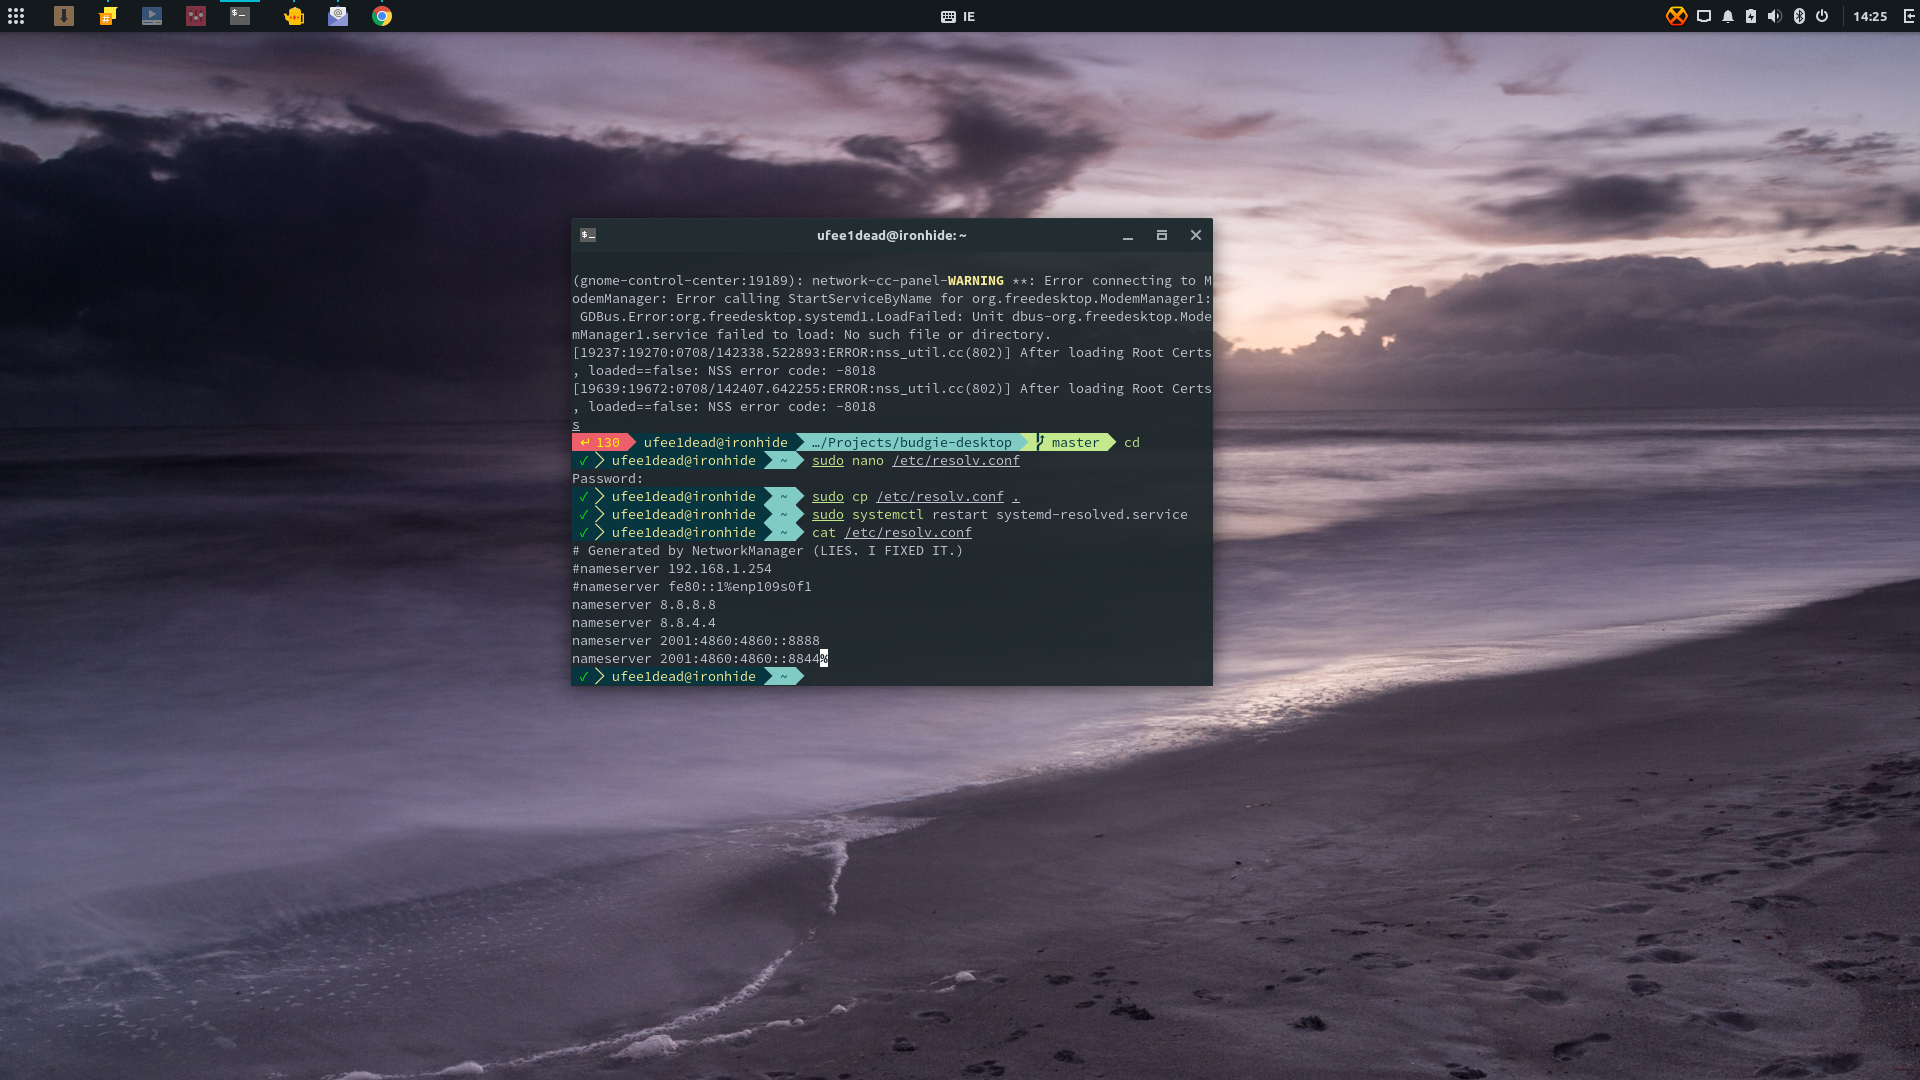
Task: Open the orange hashtag sticky-notes app
Action: [108, 16]
